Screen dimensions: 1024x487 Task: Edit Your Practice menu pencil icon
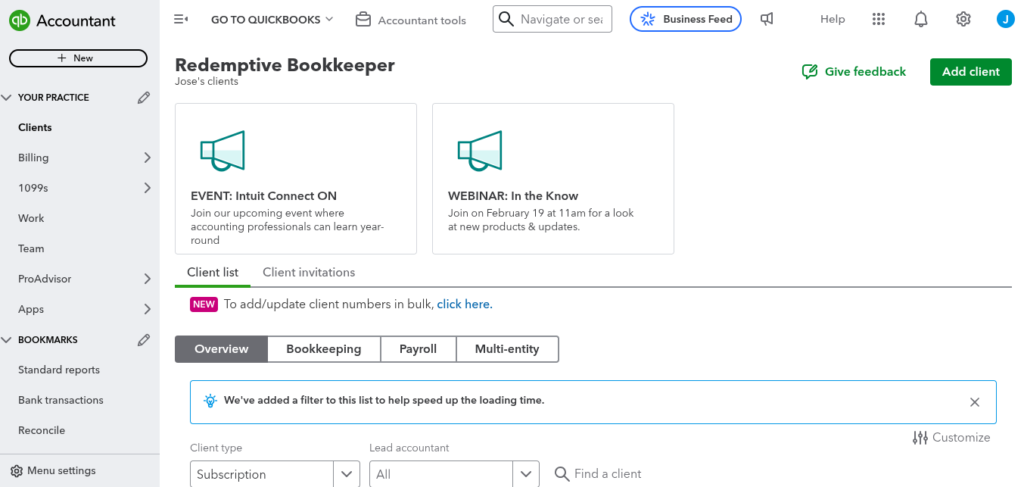[144, 98]
